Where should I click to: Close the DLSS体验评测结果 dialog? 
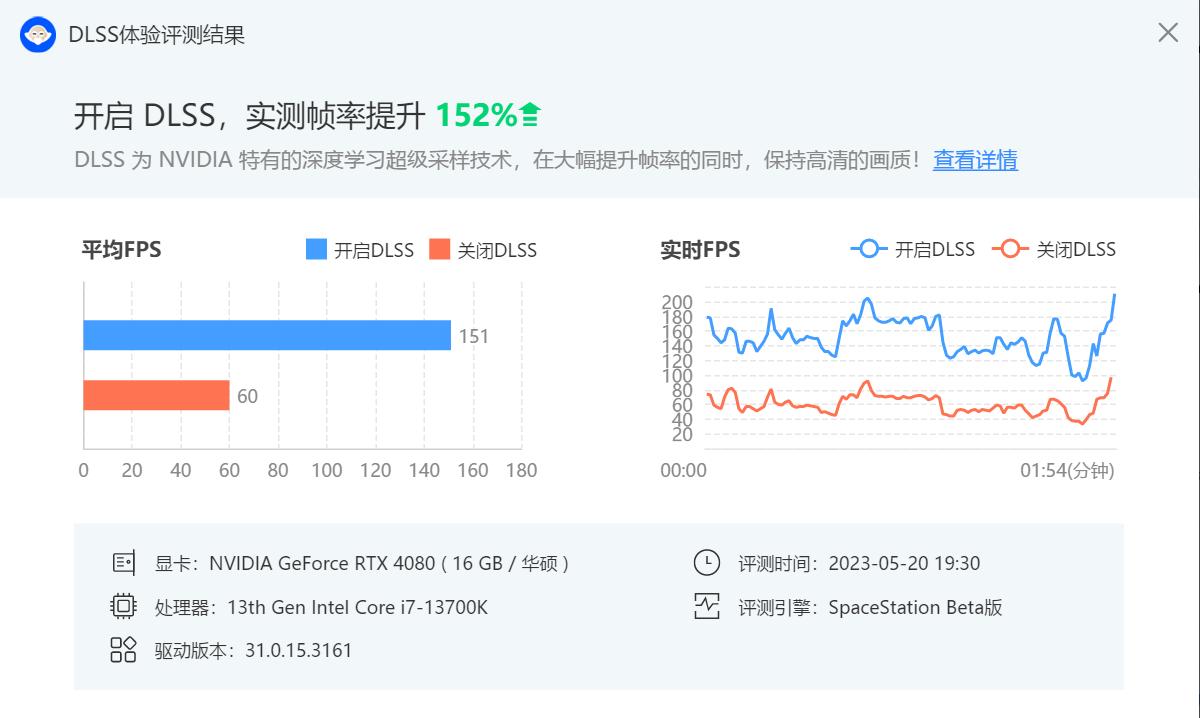coord(1168,32)
